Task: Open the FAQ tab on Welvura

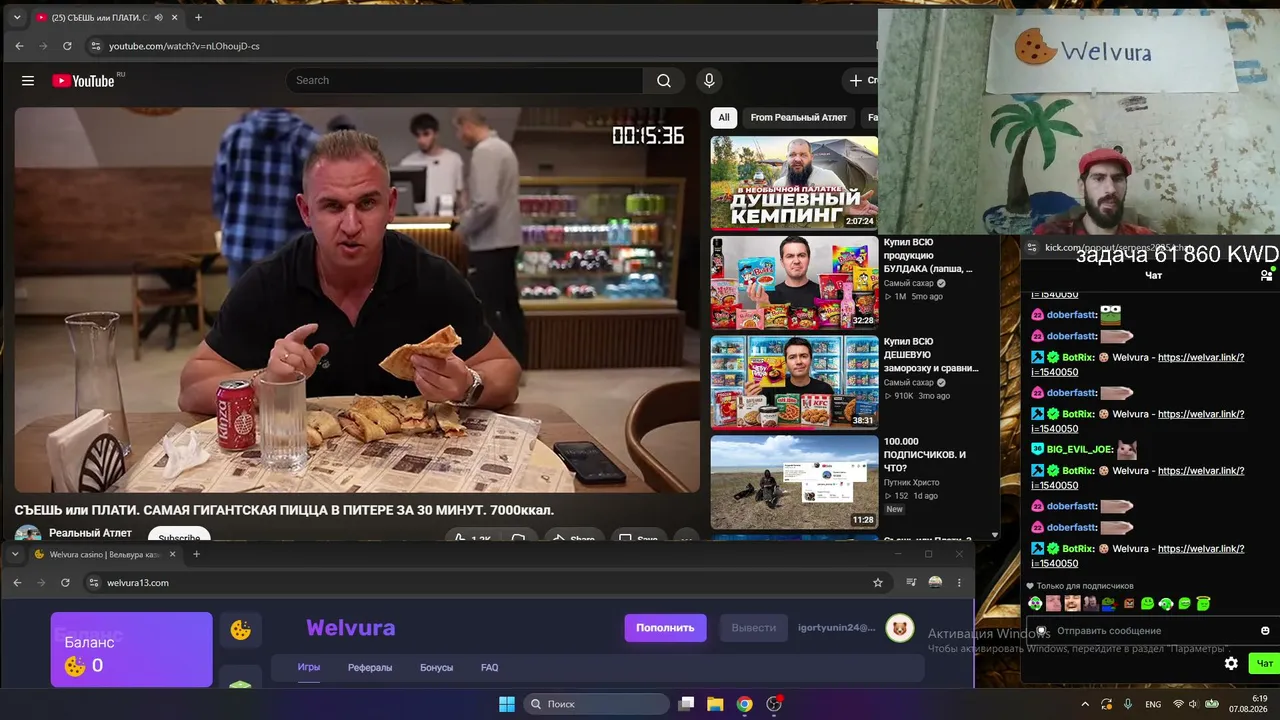Action: [490, 668]
